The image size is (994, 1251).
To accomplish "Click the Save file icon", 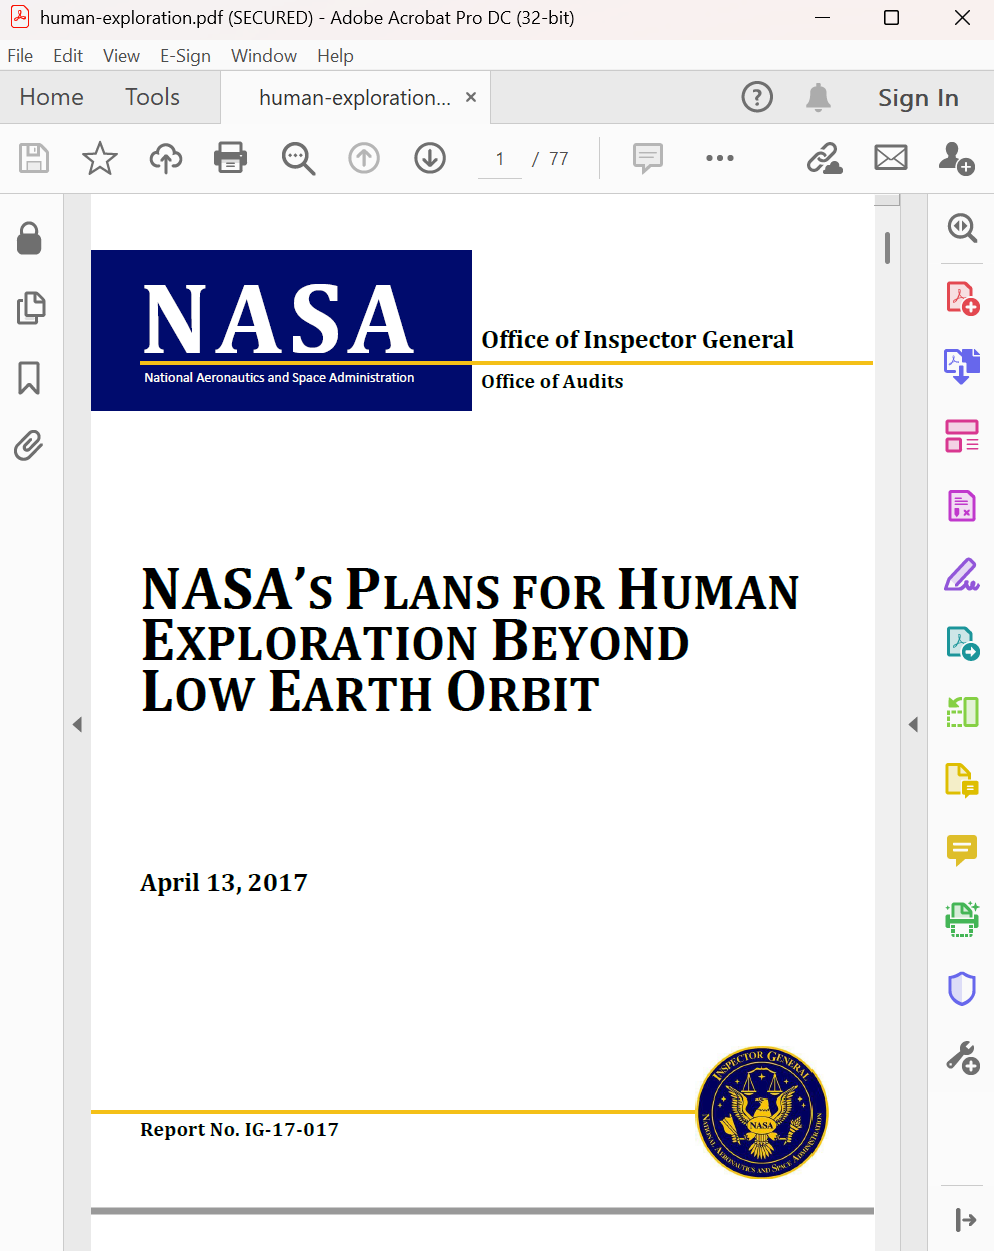I will coord(34,158).
